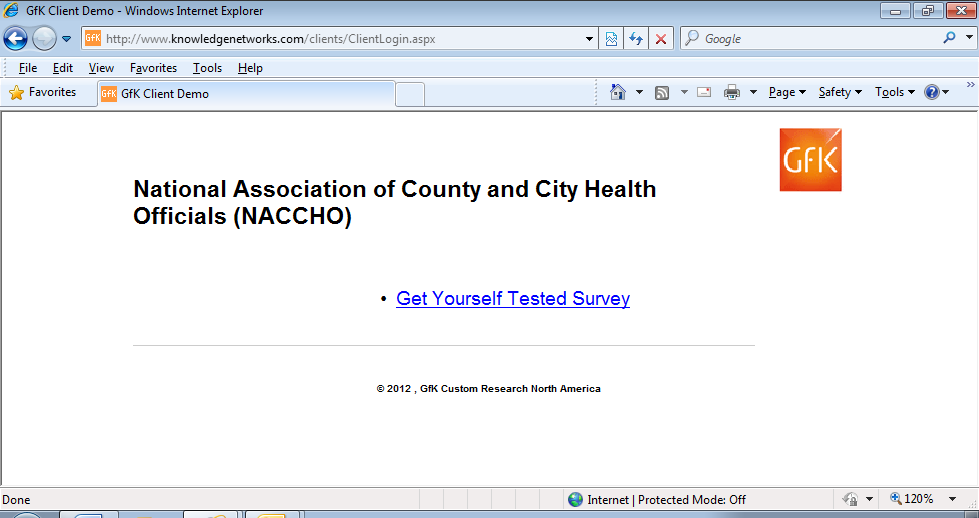Viewport: 979px width, 518px height.
Task: Click the GfK favicon in address bar
Action: click(x=92, y=38)
